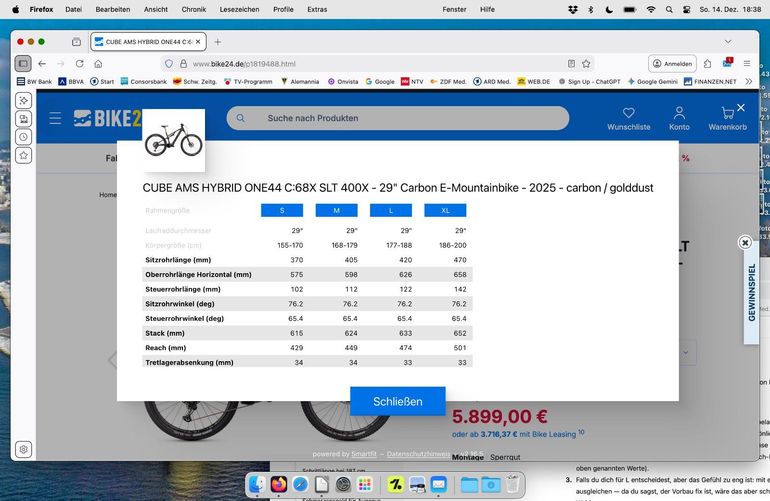This screenshot has width=770, height=501.
Task: Show site security padlock info
Action: click(x=183, y=63)
